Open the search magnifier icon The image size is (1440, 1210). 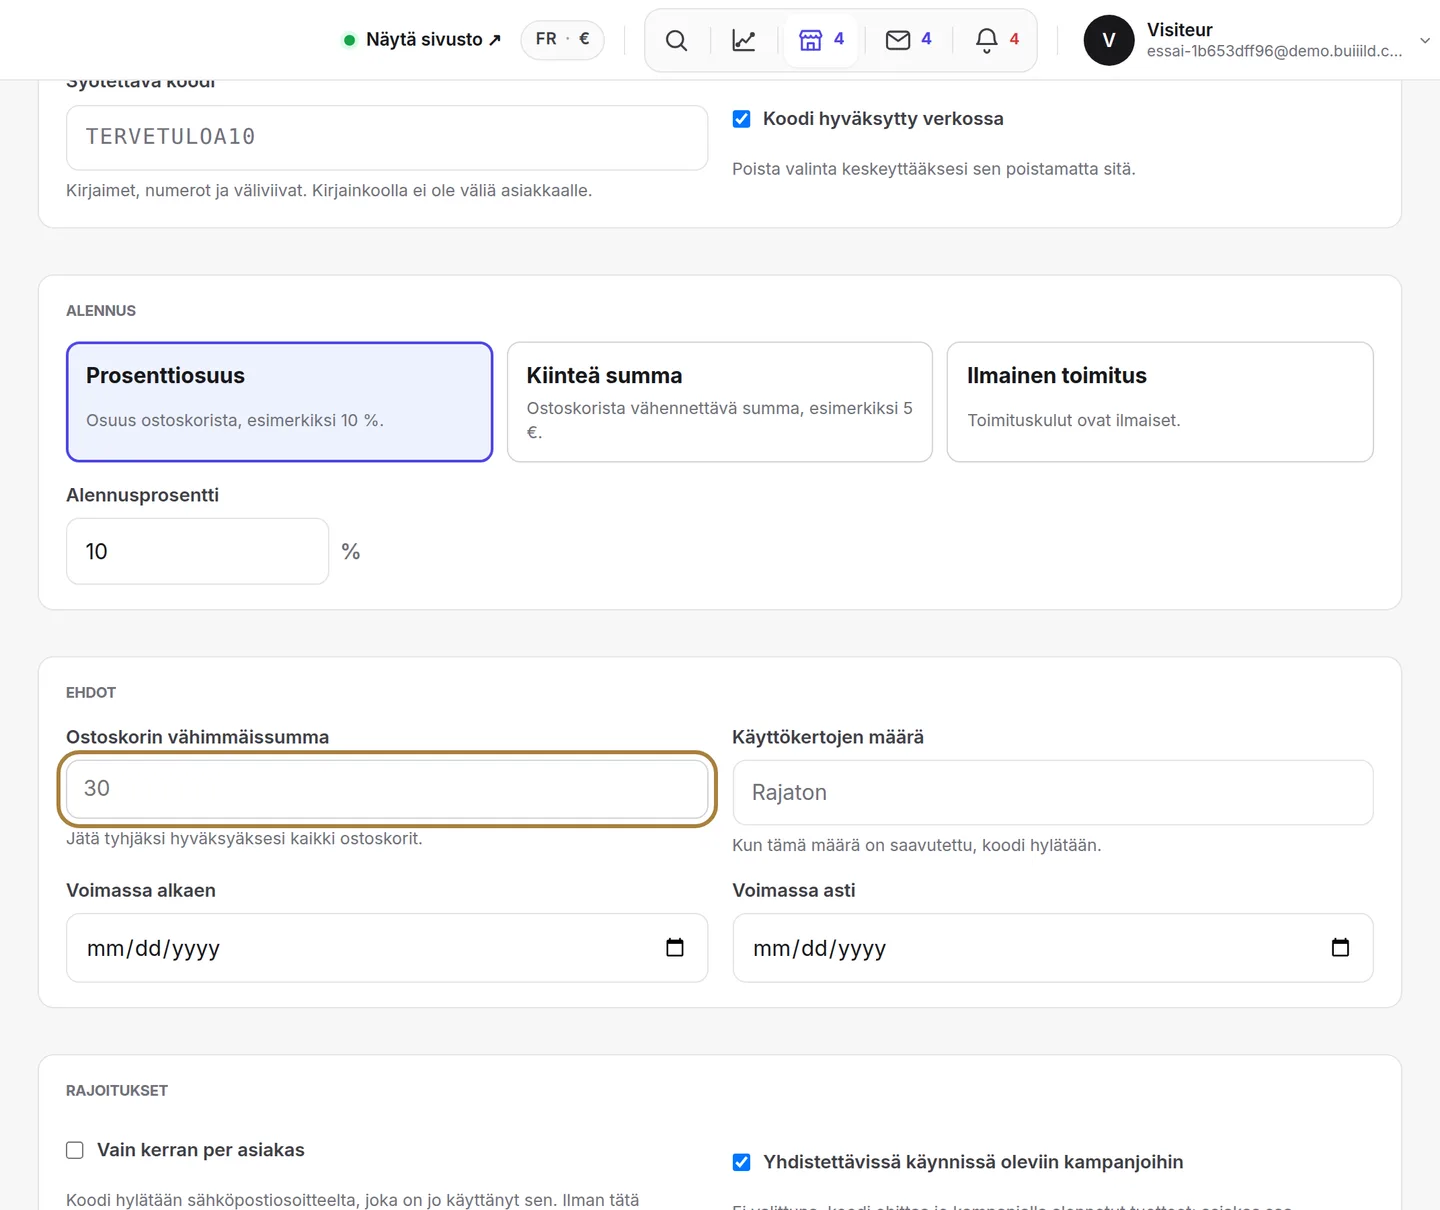click(x=677, y=40)
